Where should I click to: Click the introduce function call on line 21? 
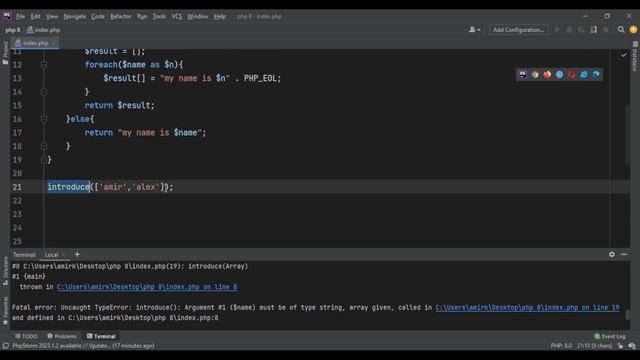(69, 187)
